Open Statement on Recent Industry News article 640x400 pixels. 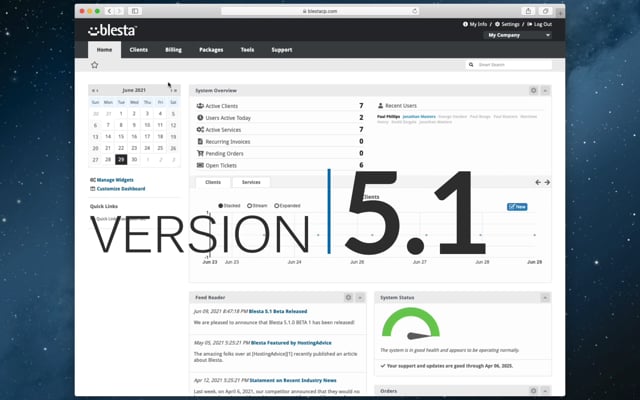pyautogui.click(x=293, y=380)
